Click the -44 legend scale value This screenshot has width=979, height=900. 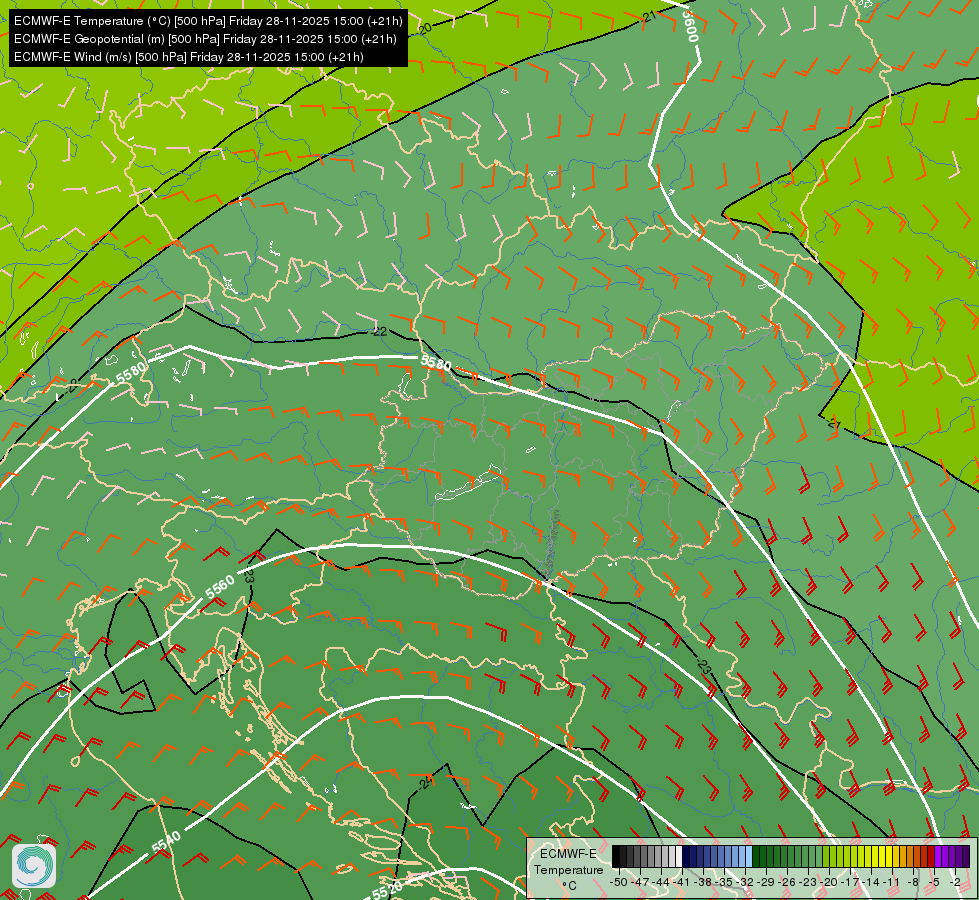(661, 882)
